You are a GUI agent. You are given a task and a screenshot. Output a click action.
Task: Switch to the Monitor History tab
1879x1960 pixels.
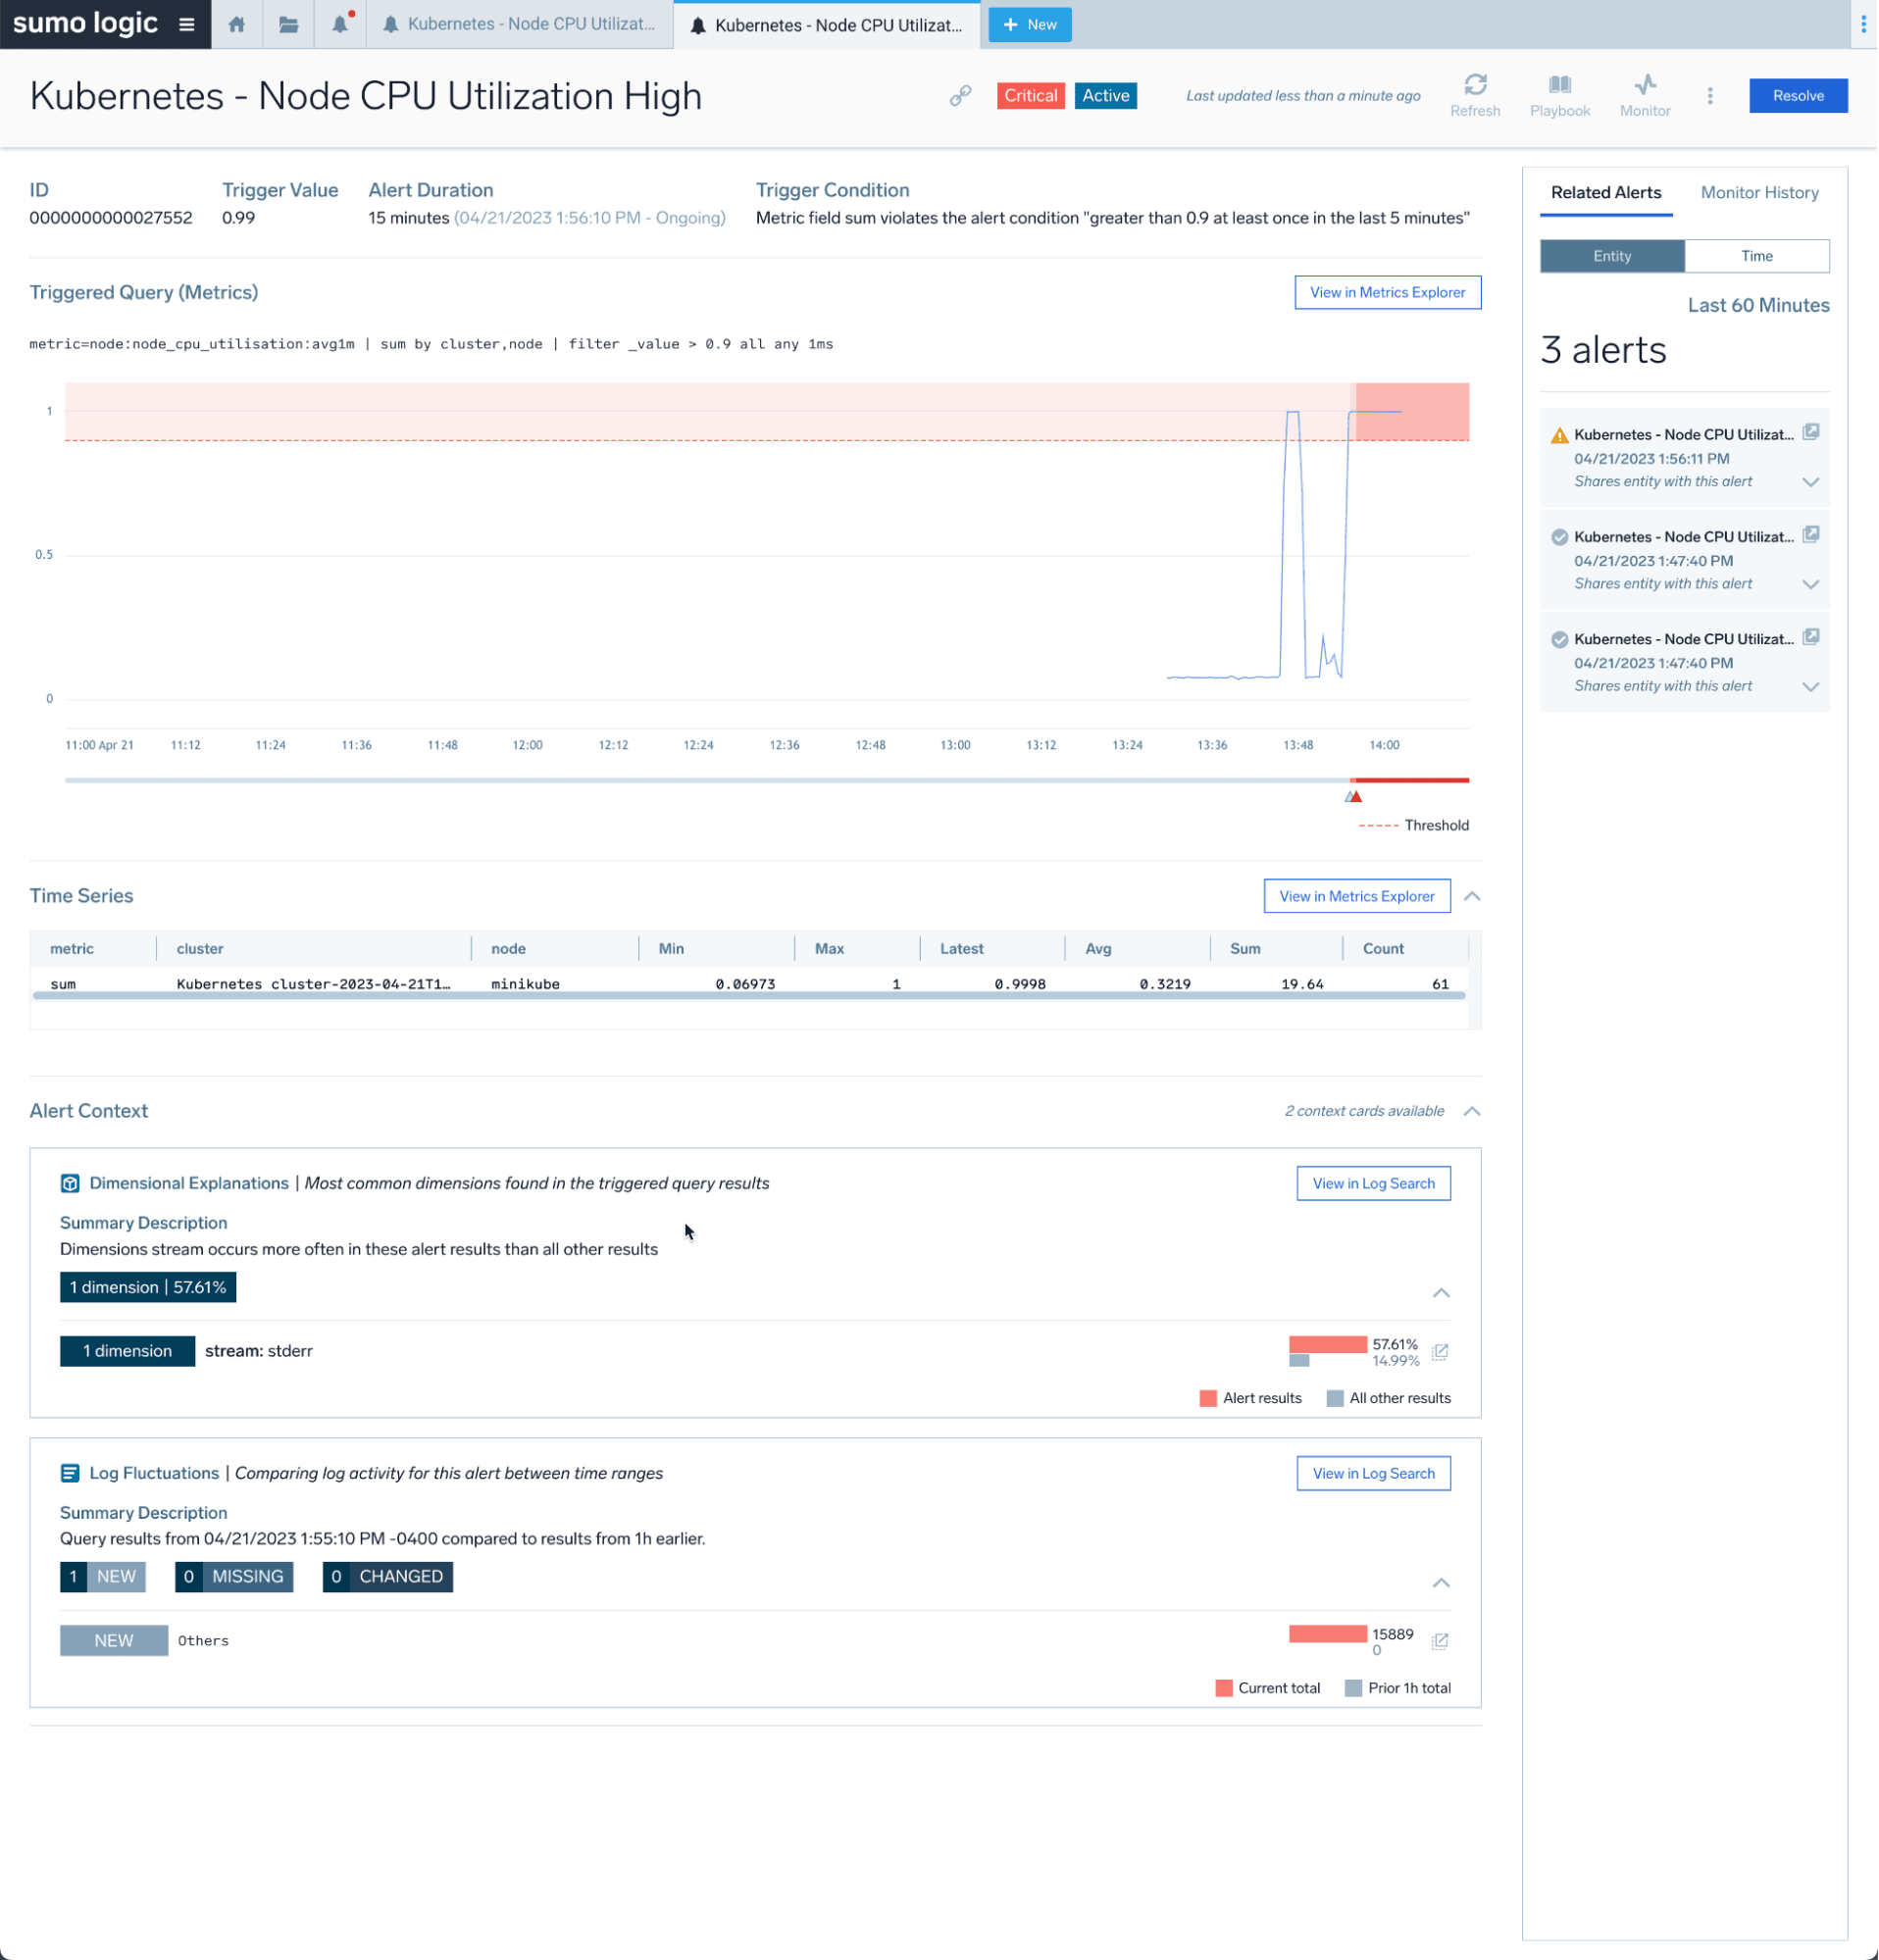tap(1761, 193)
